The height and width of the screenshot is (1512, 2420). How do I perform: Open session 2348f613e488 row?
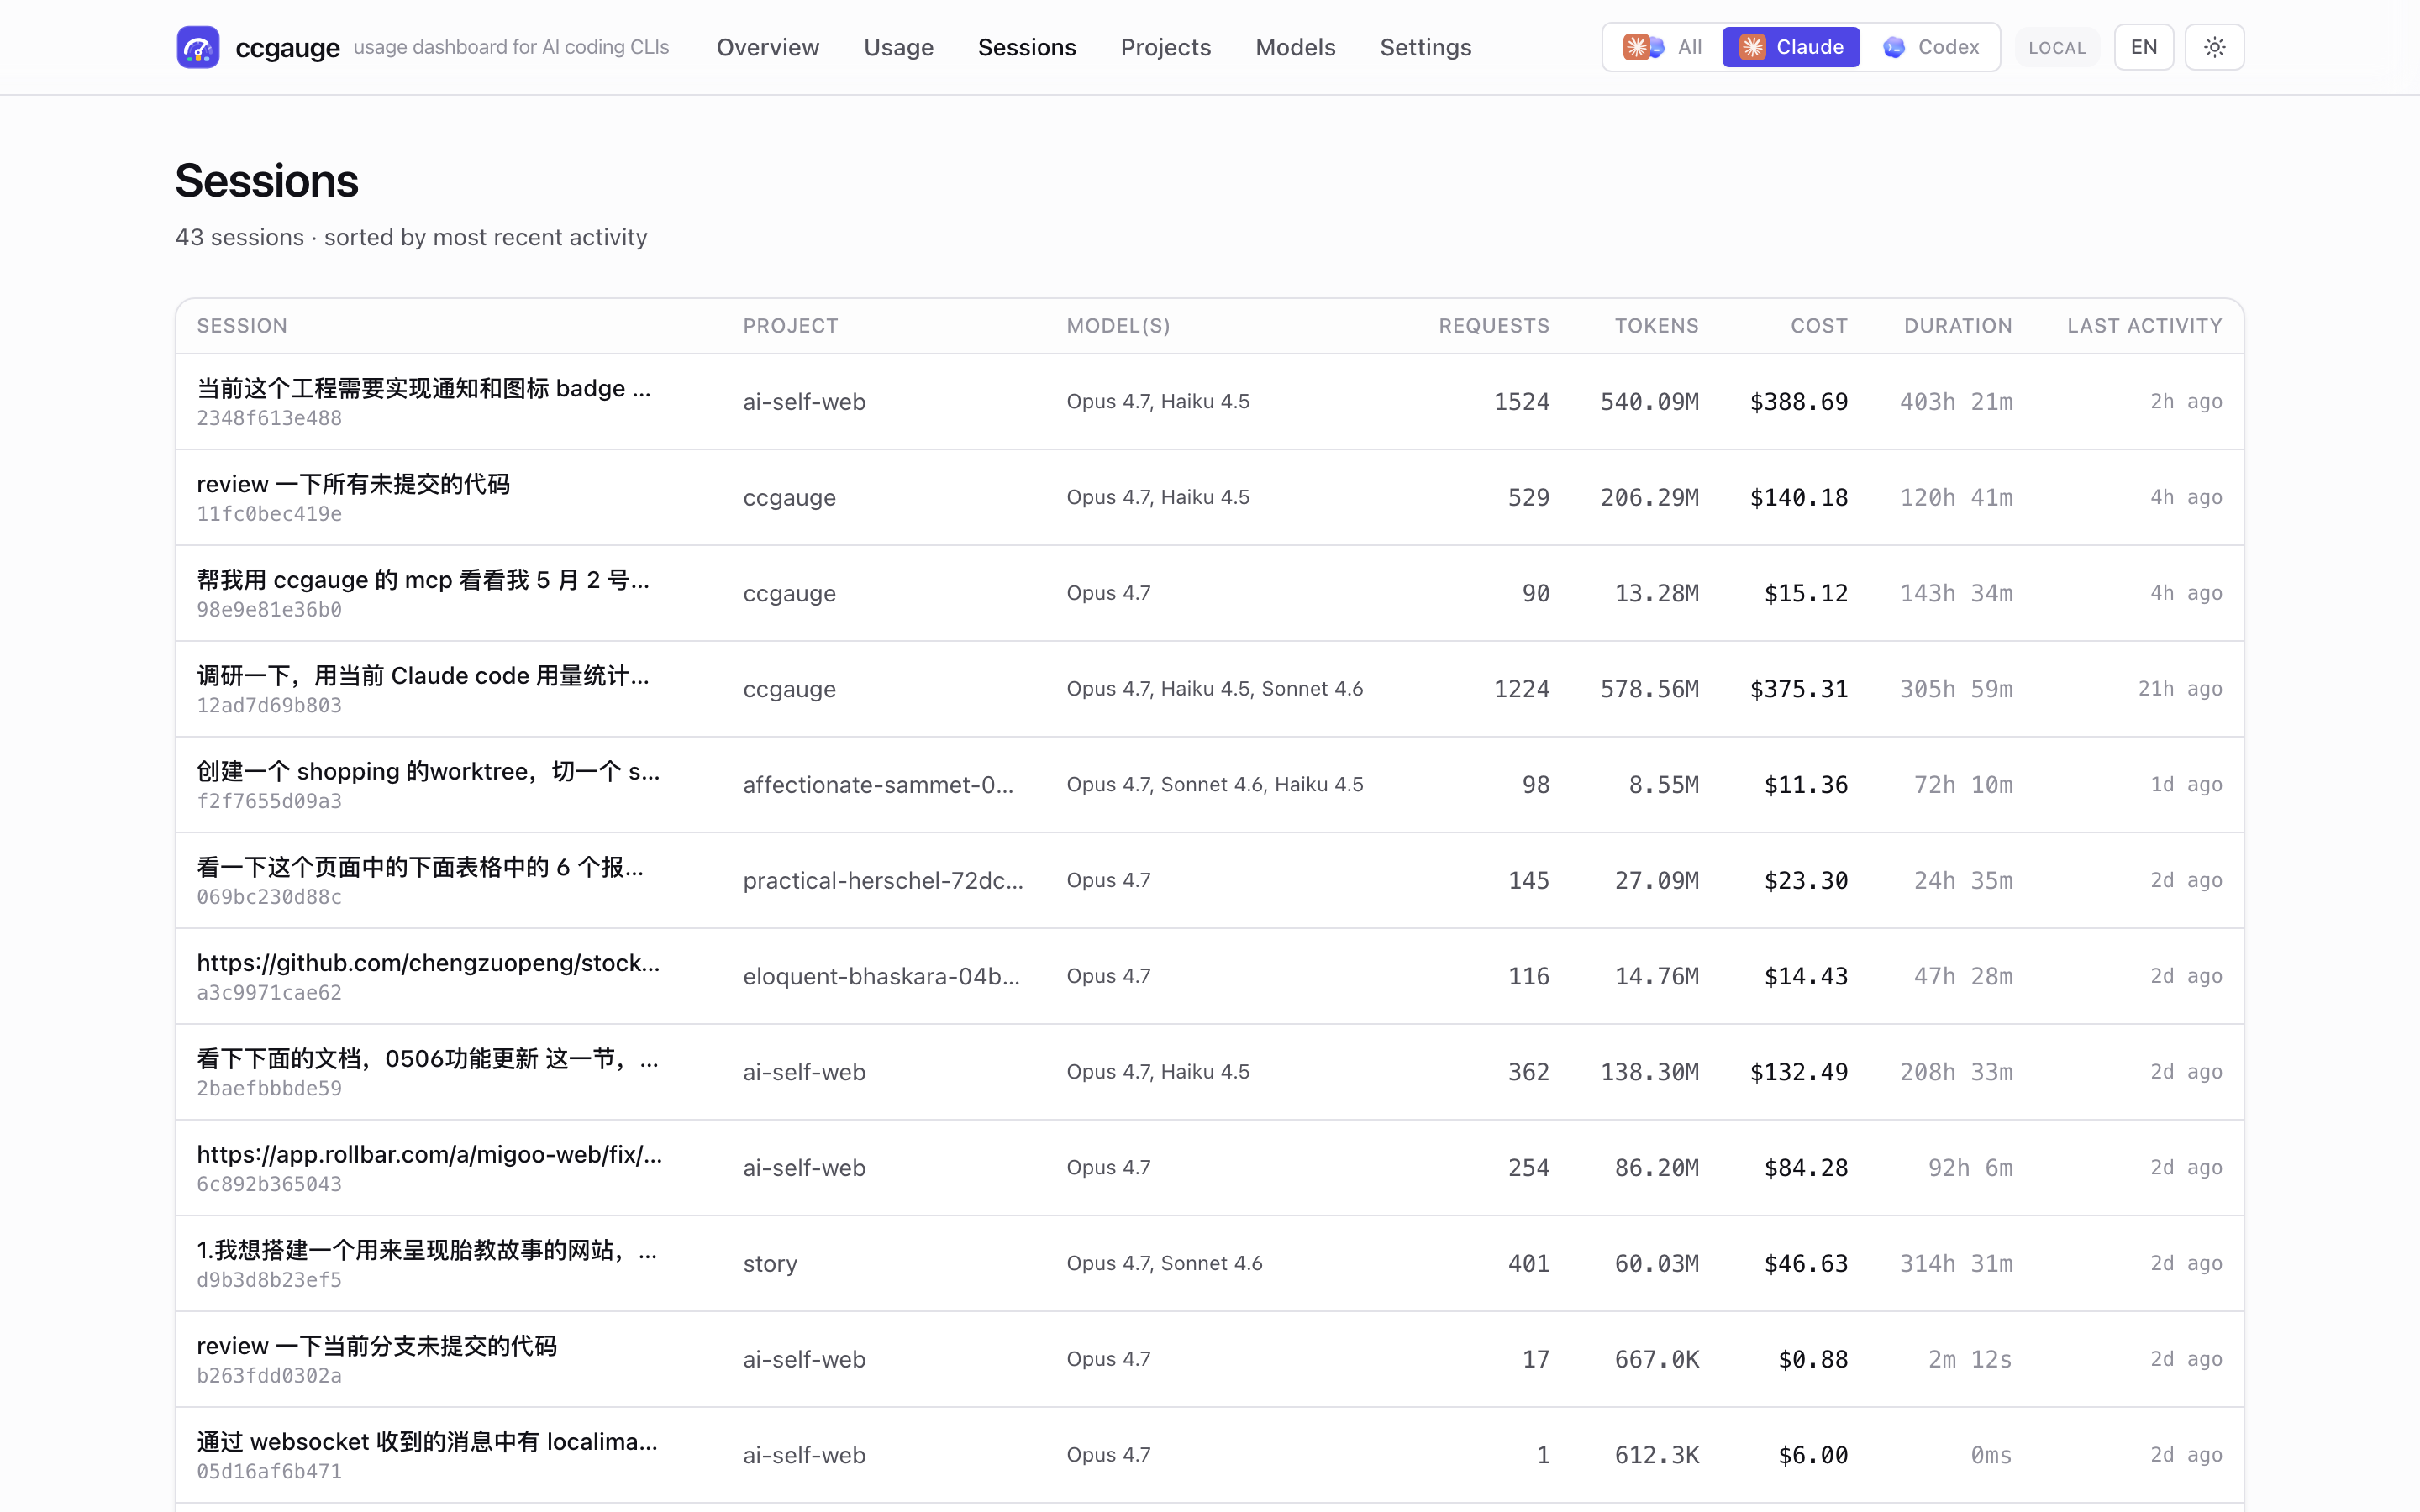pyautogui.click(x=1209, y=402)
